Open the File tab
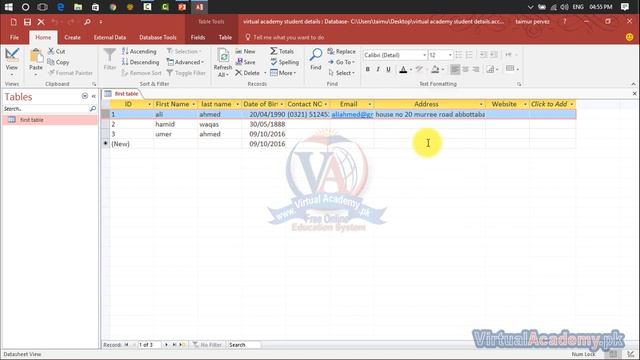The width and height of the screenshot is (640, 360). (x=14, y=37)
